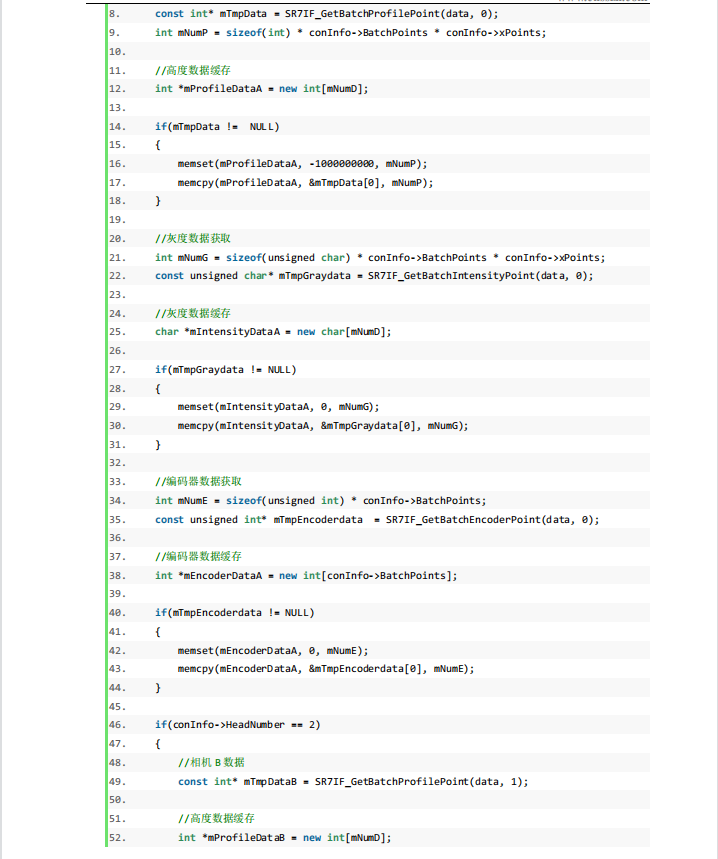The image size is (718, 859).
Task: Click line number 19.
Action: coord(117,220)
